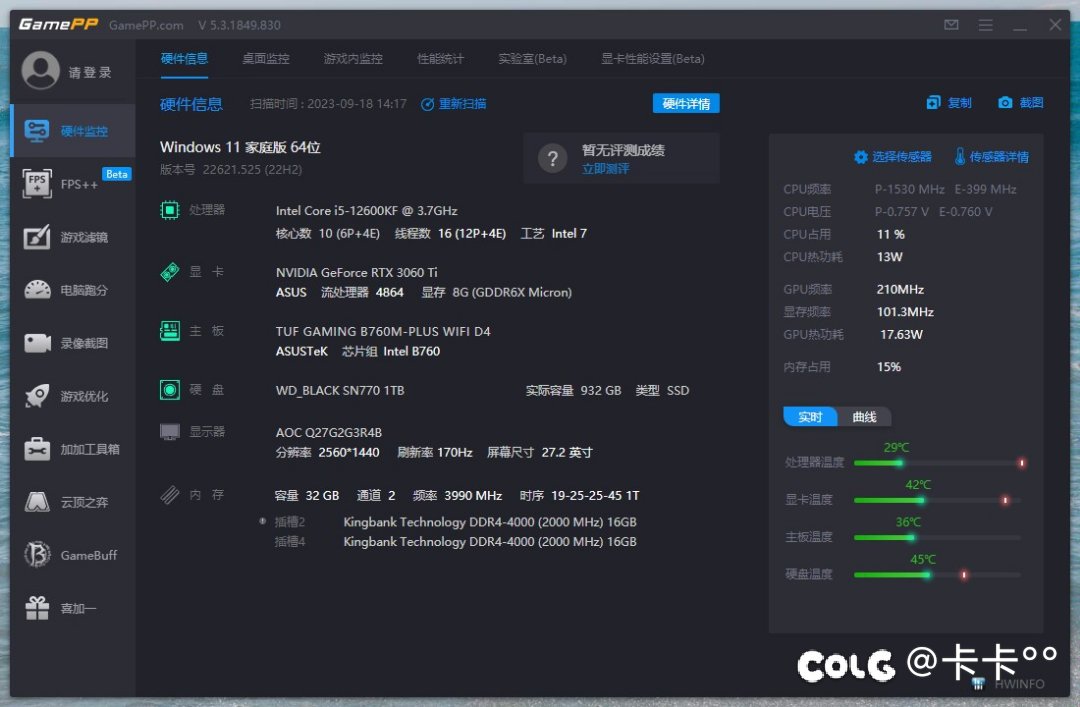Click the 截图 camera icon
This screenshot has height=707, width=1080.
[1005, 103]
